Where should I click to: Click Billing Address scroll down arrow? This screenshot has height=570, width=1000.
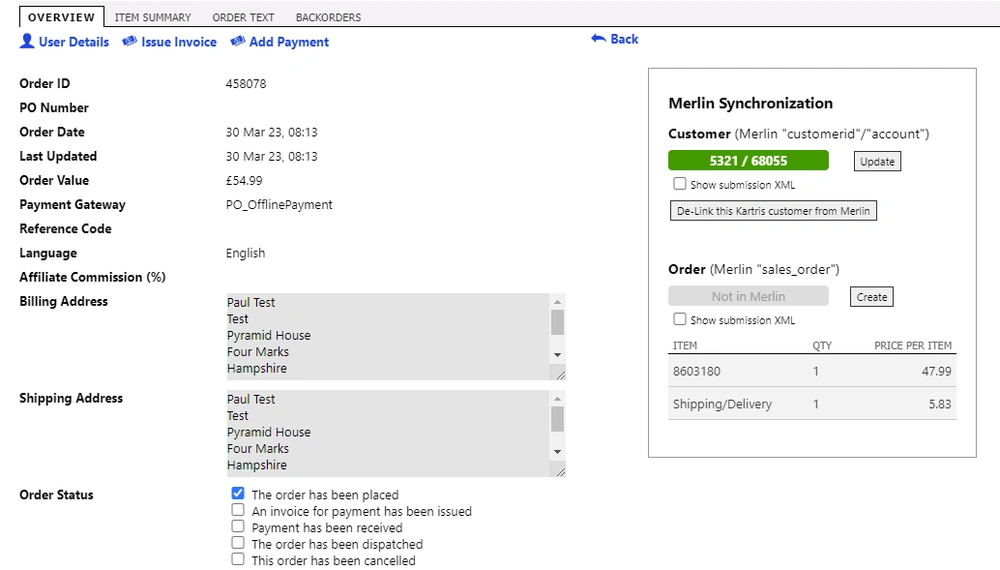[x=557, y=355]
